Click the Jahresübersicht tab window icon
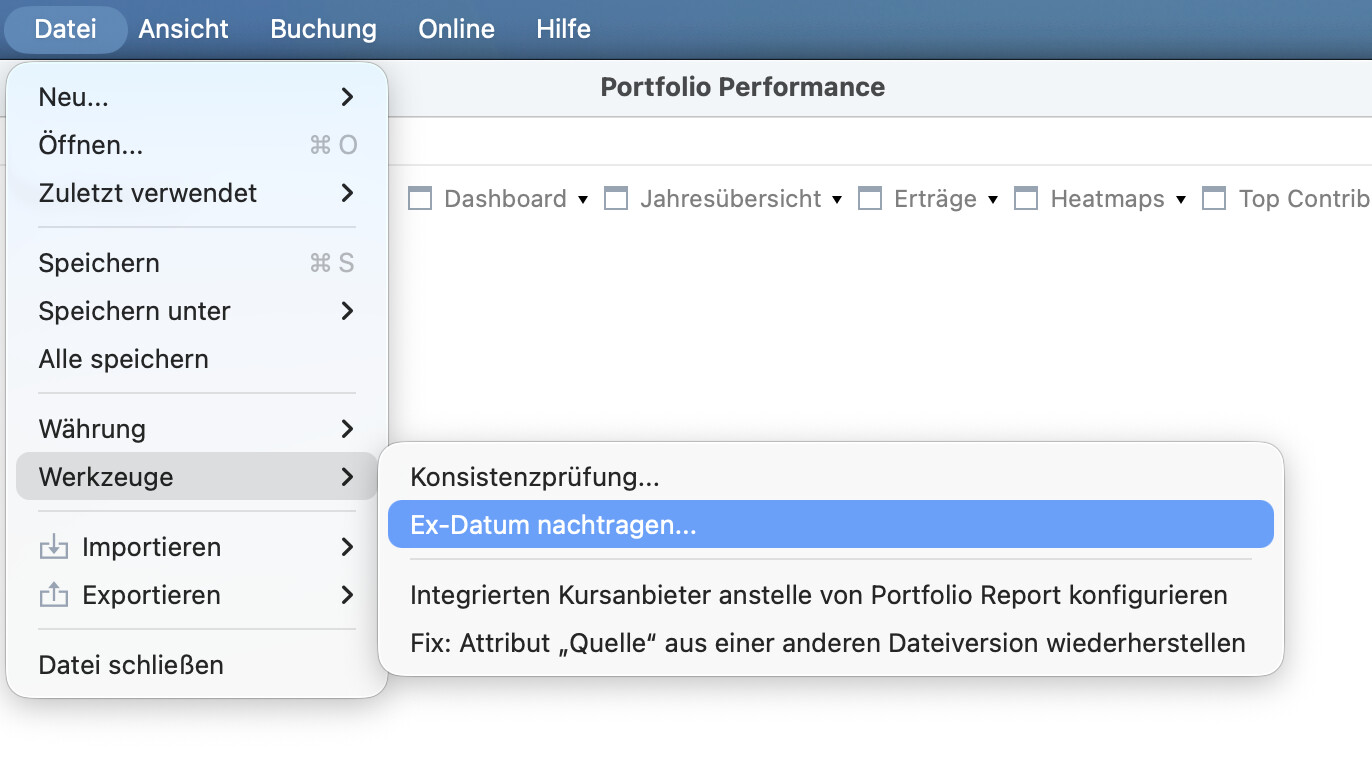 [x=616, y=199]
